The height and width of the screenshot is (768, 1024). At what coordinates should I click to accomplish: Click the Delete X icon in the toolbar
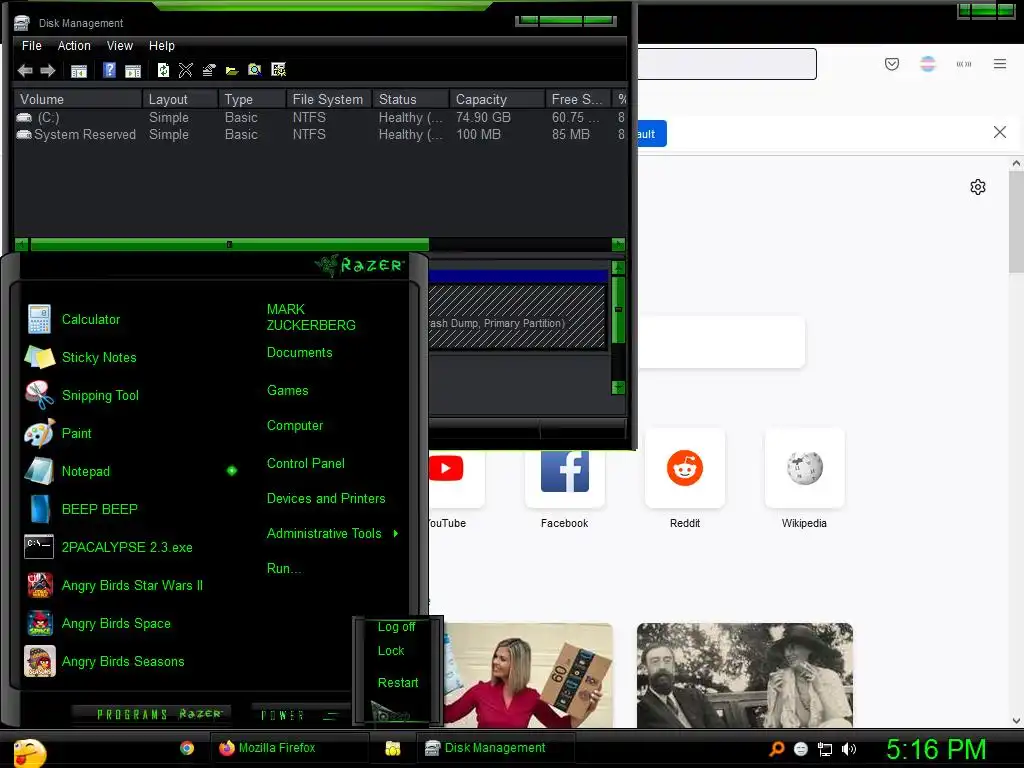185,70
